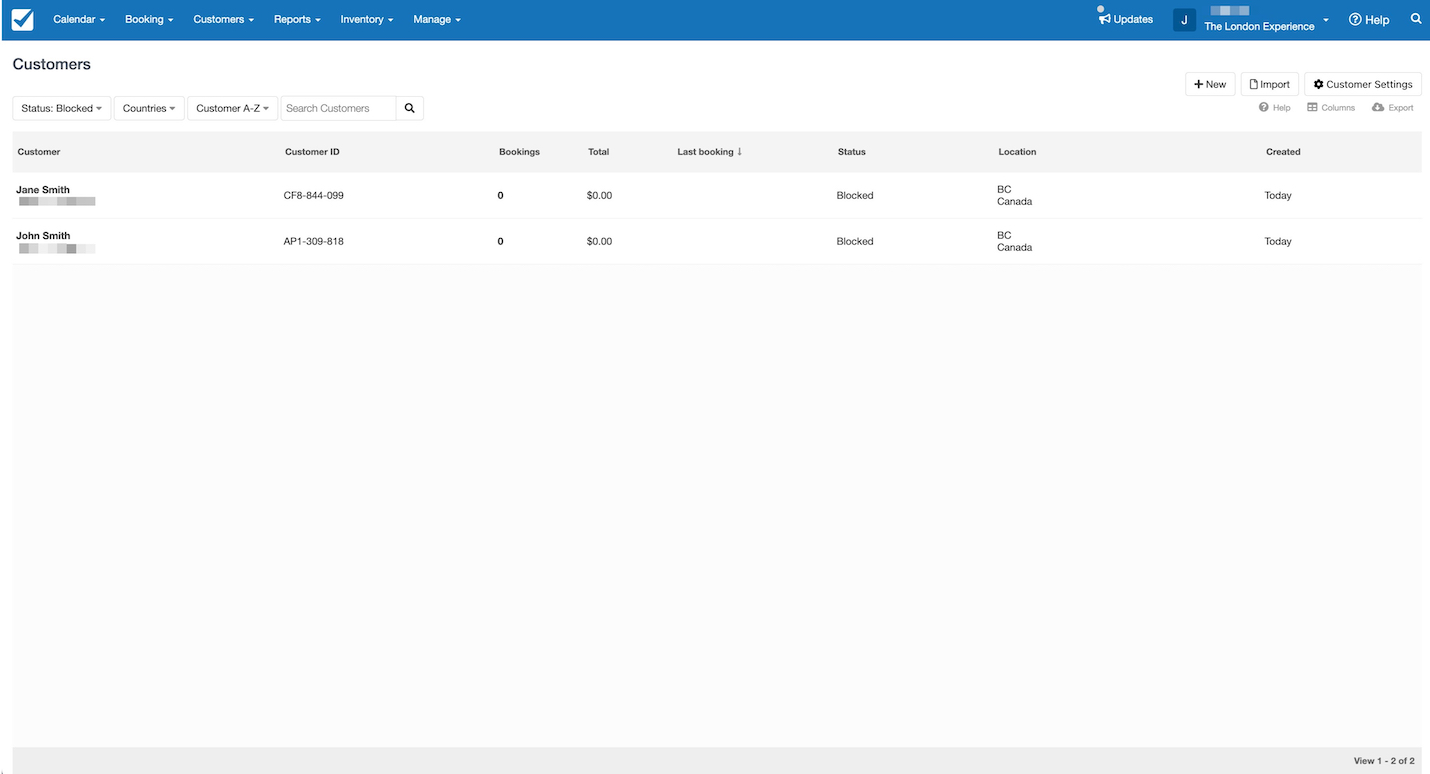The image size is (1430, 774).
Task: Open the Manage menu
Action: coord(437,19)
